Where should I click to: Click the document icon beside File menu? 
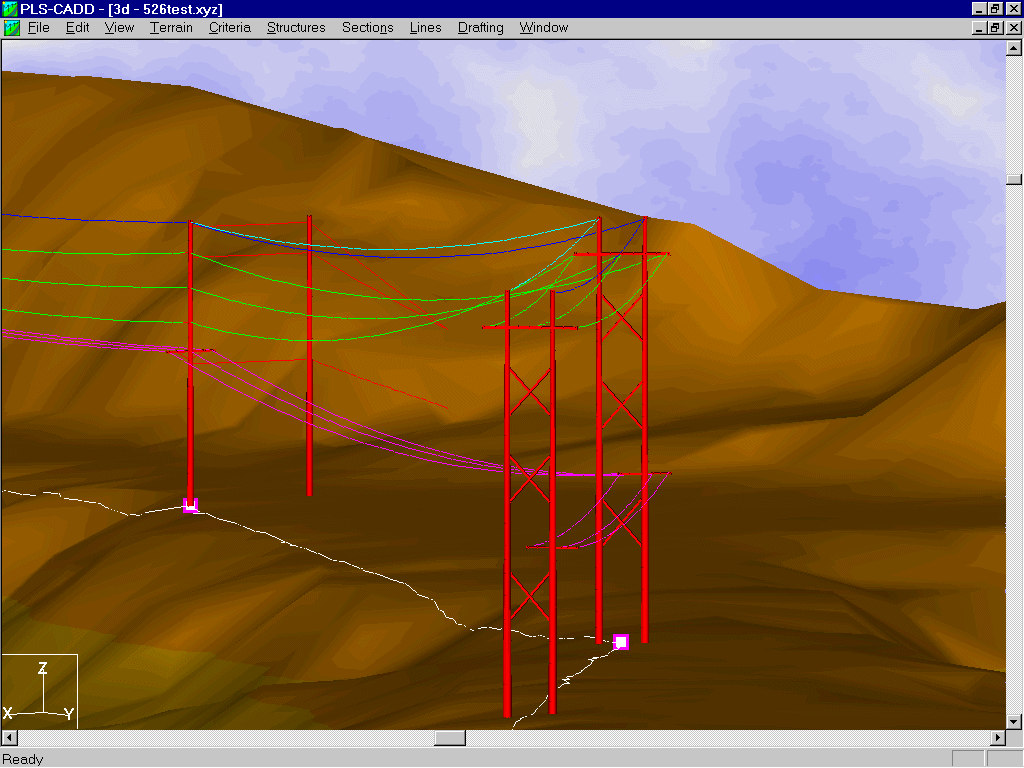point(12,28)
